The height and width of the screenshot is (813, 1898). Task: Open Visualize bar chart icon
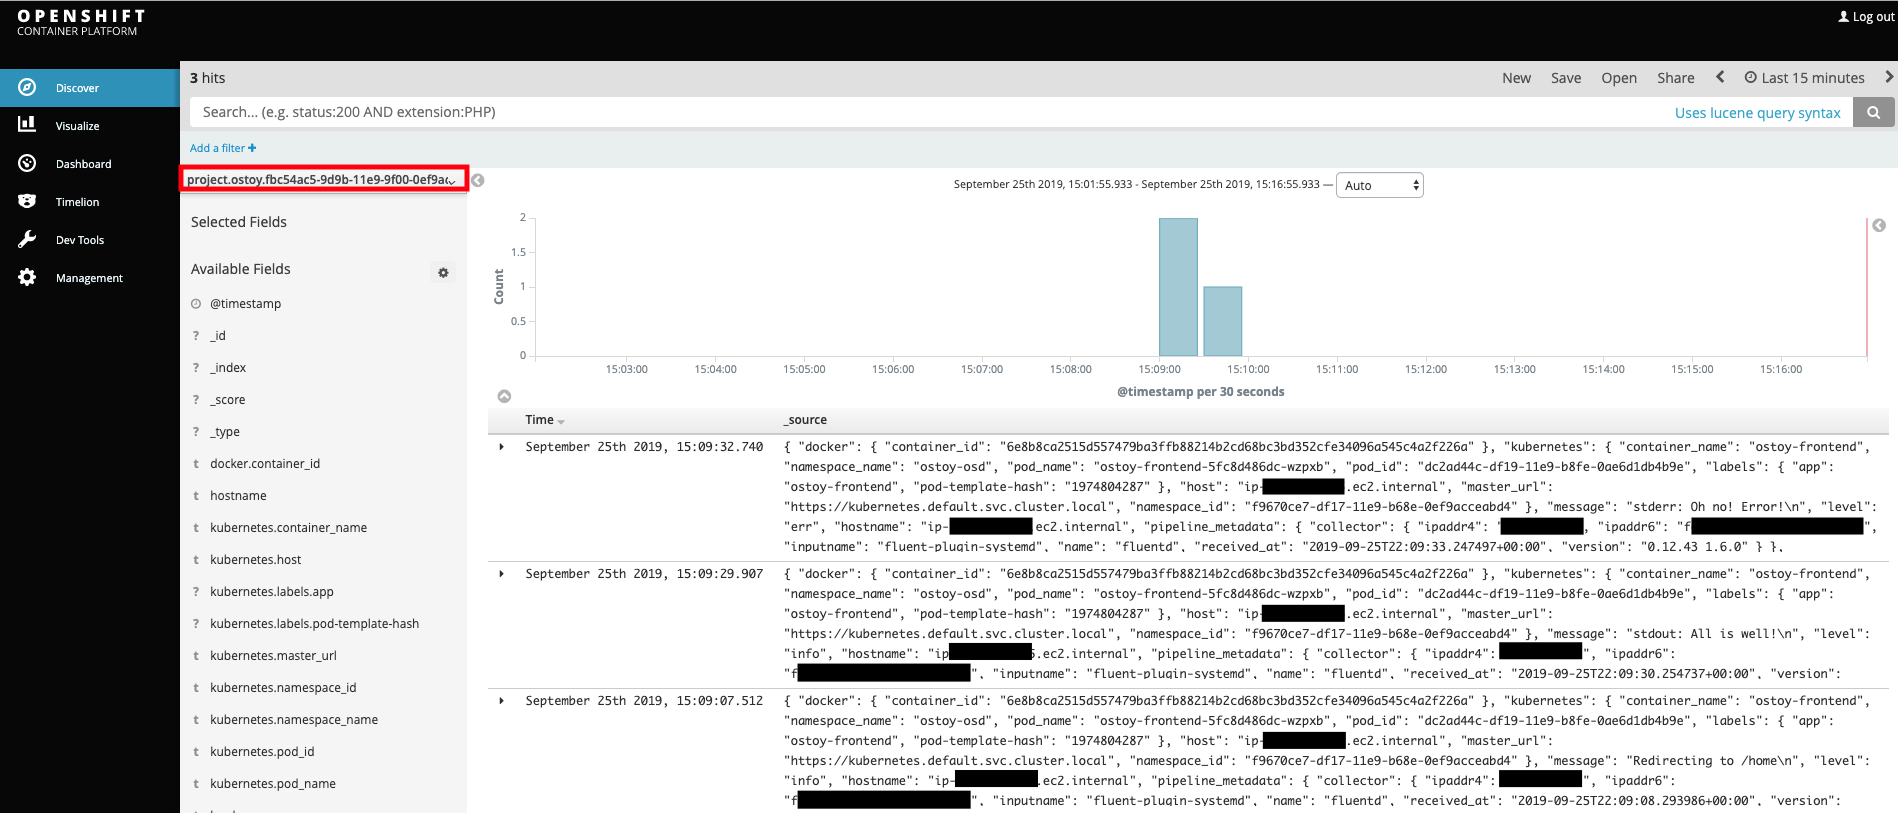coord(27,125)
